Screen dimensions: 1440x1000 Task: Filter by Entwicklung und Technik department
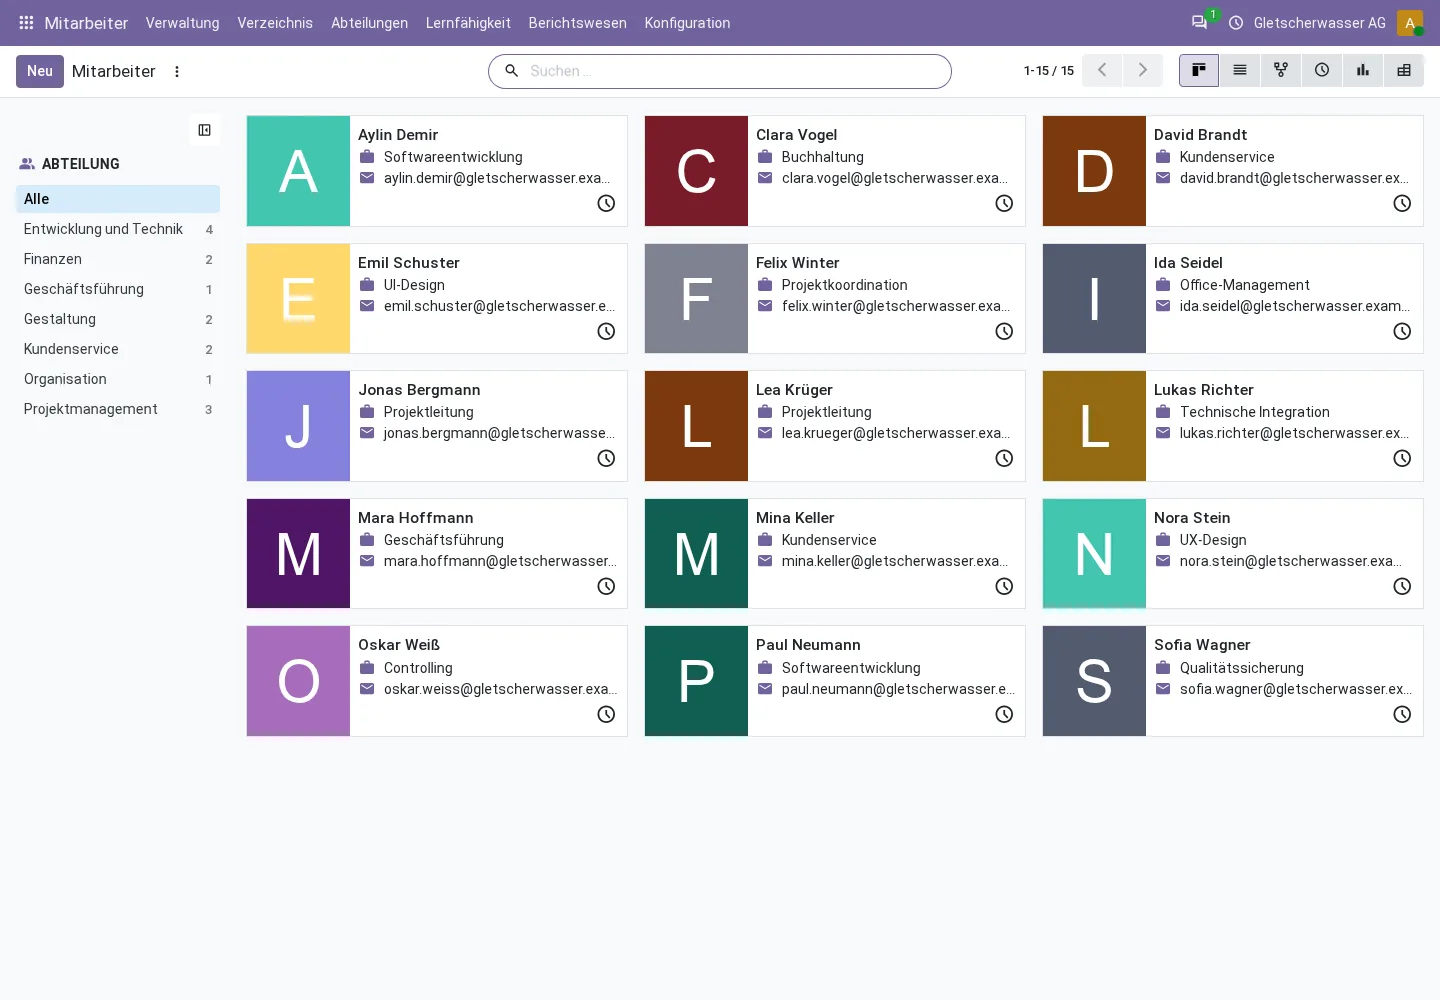(118, 229)
